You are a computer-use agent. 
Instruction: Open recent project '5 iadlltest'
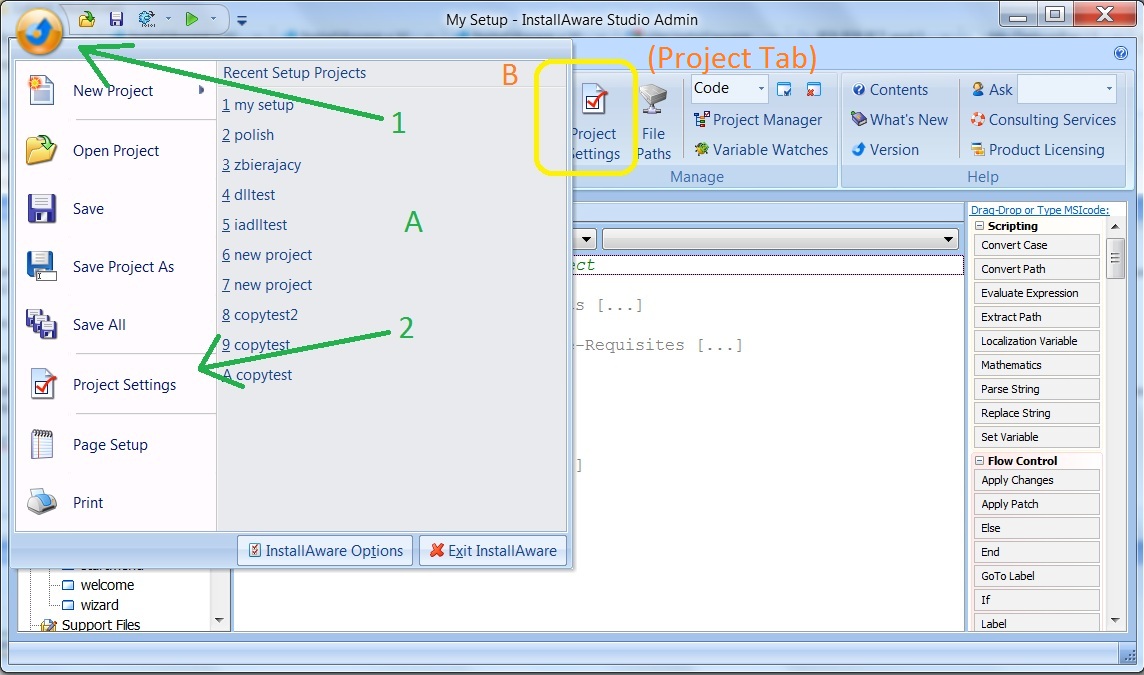[255, 225]
